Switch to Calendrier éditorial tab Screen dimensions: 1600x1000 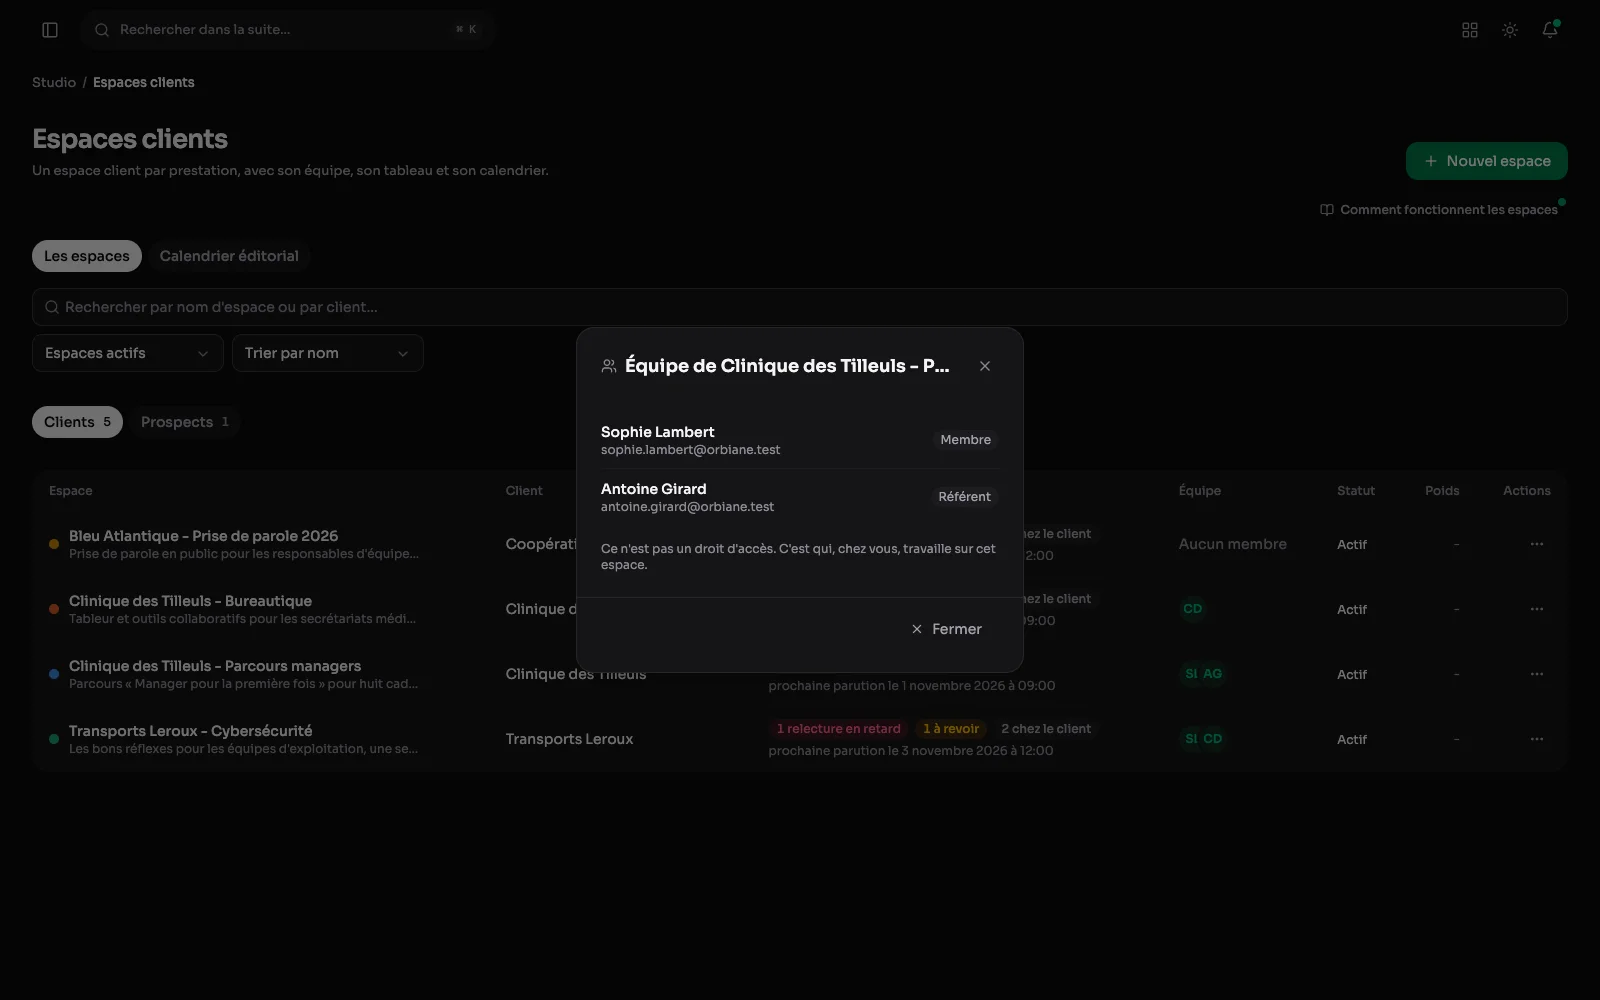coord(229,256)
